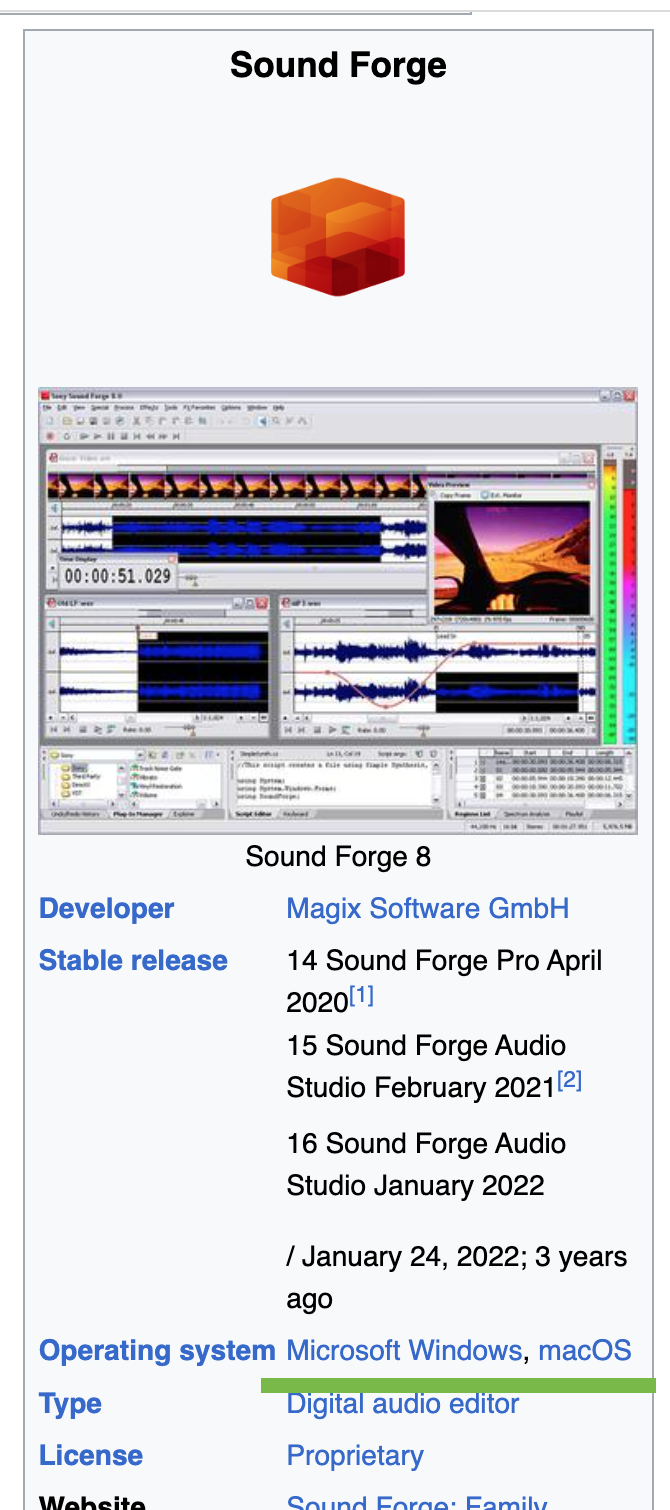This screenshot has width=670, height=1510.
Task: Visit the Microsoft Windows article link
Action: [404, 1351]
